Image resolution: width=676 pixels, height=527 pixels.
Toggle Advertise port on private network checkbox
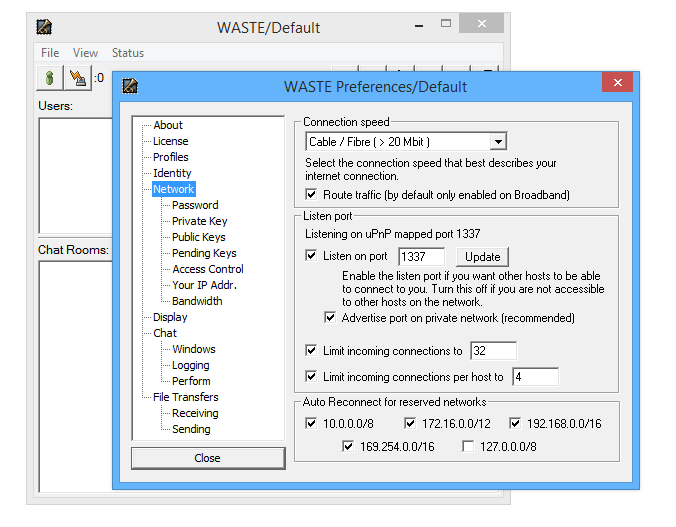pos(330,318)
